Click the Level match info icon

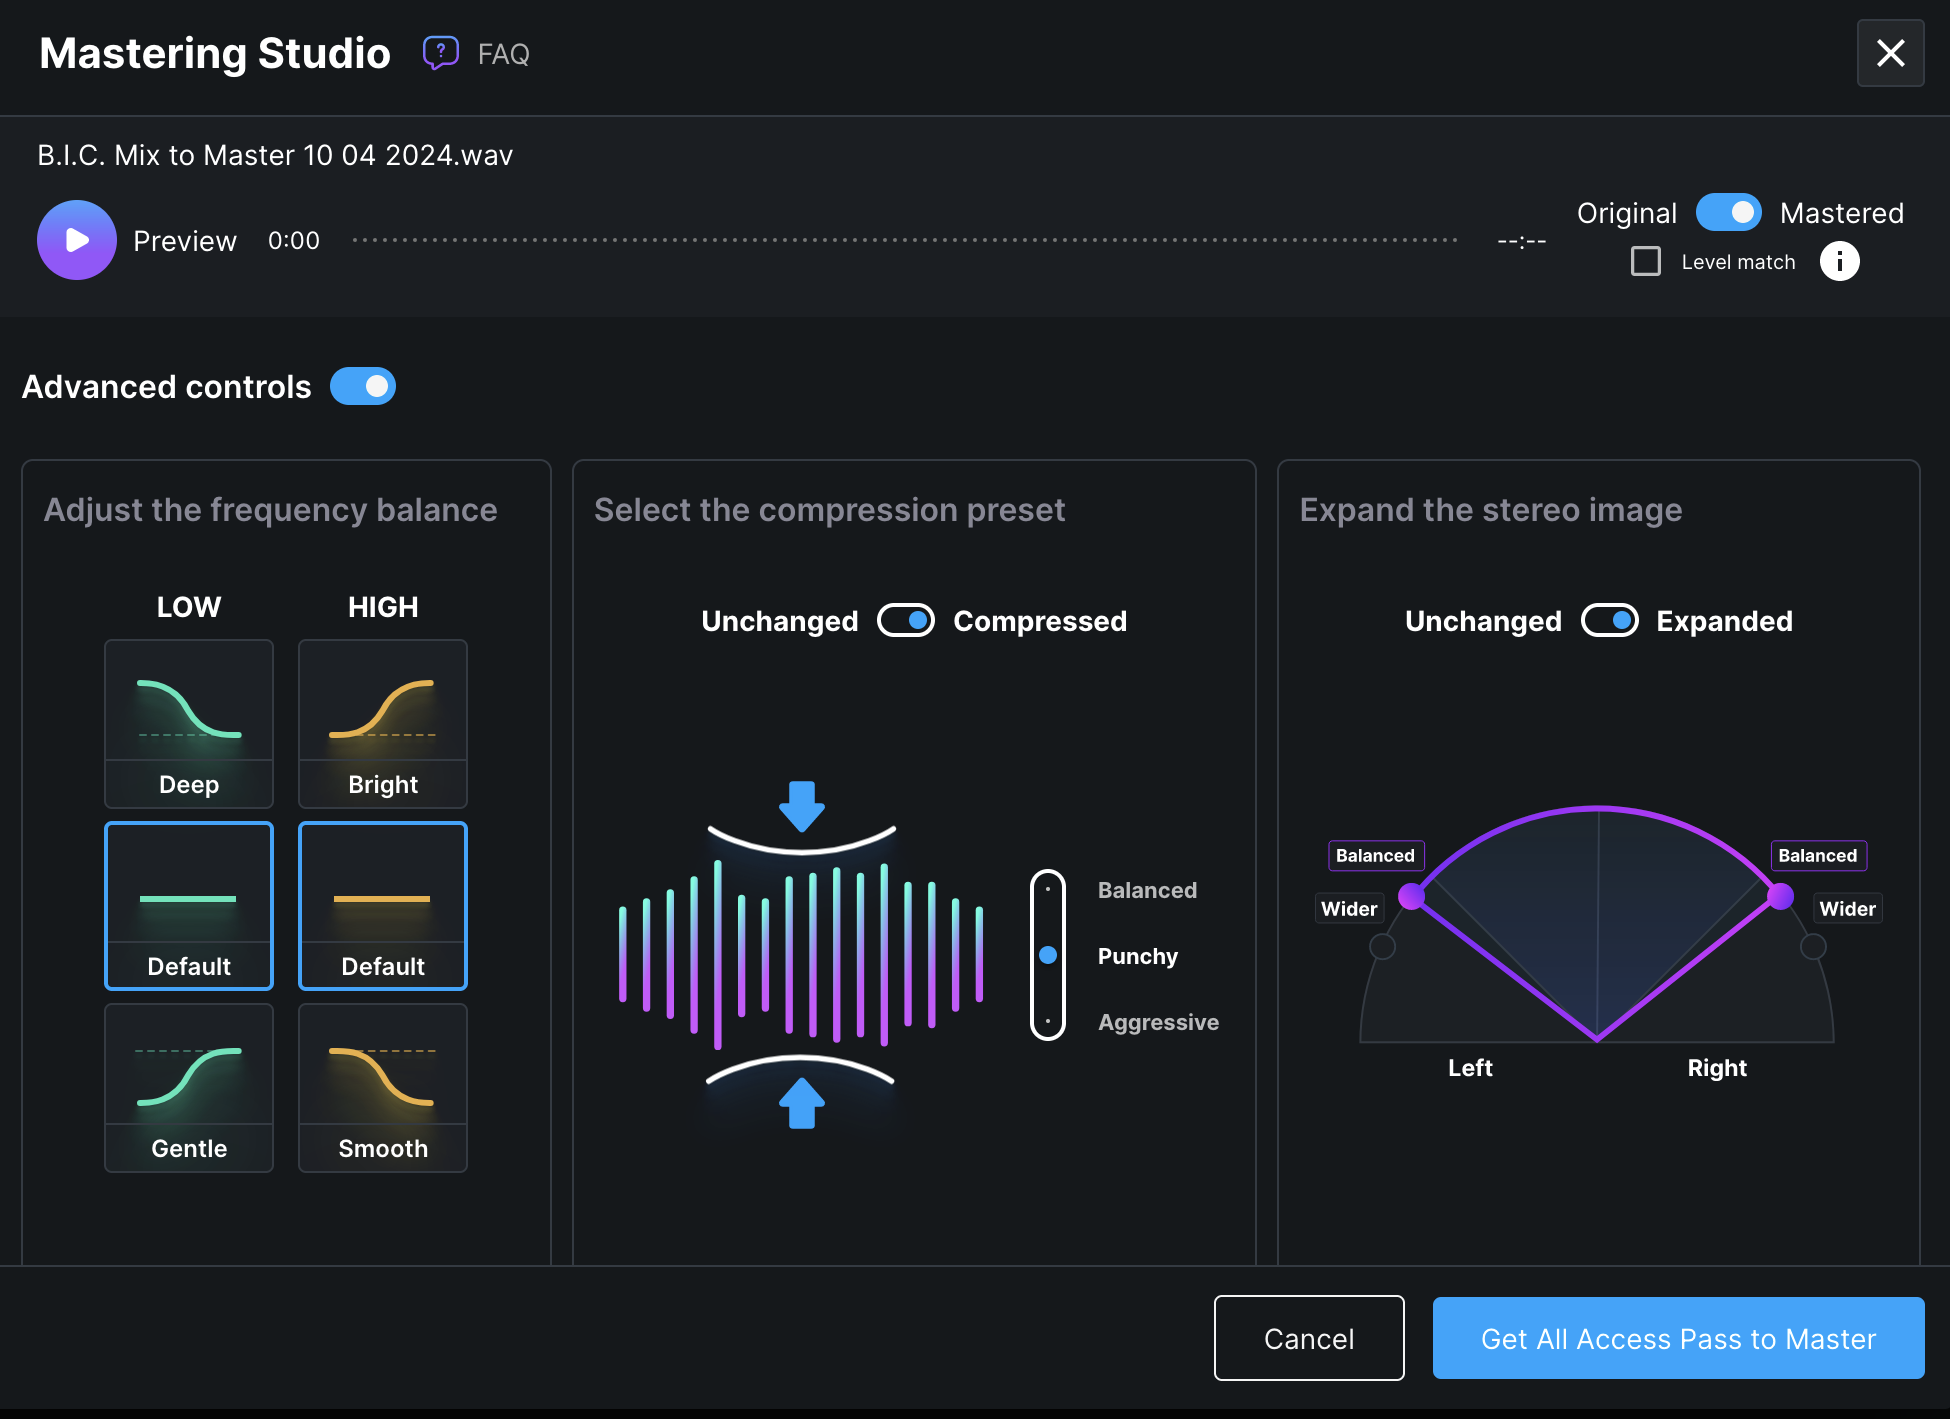1839,262
